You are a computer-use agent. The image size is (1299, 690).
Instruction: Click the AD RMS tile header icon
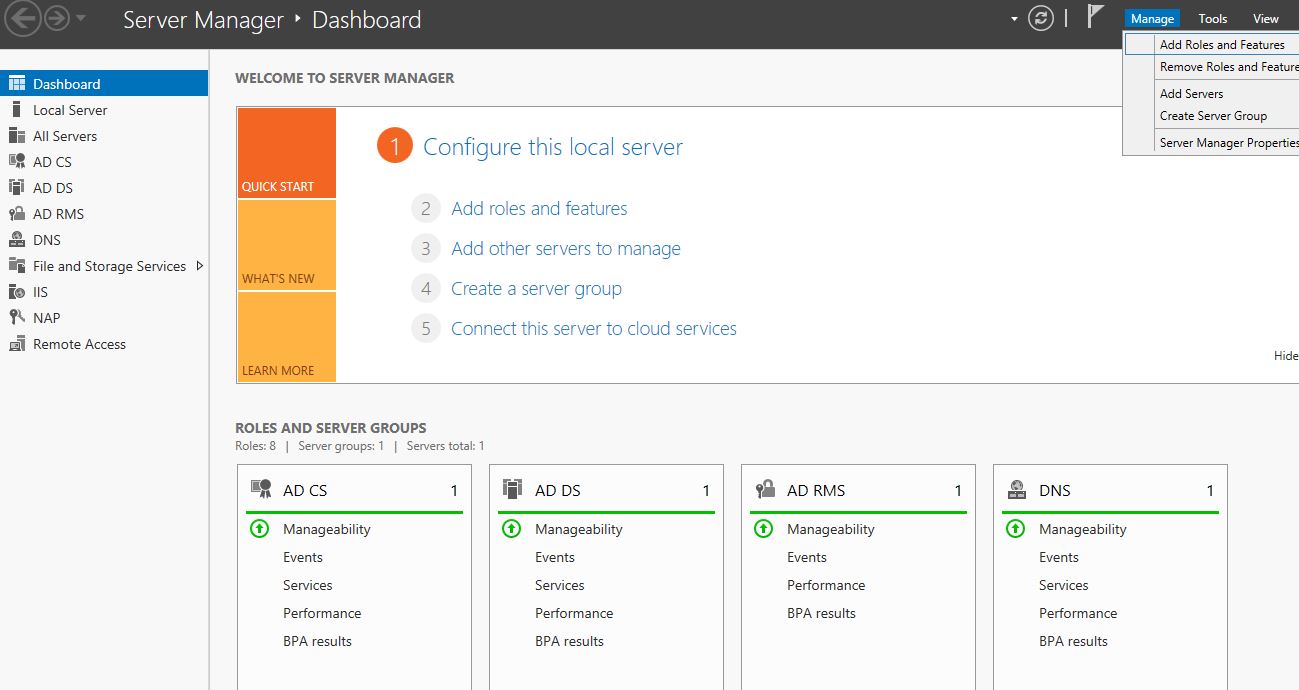click(765, 489)
